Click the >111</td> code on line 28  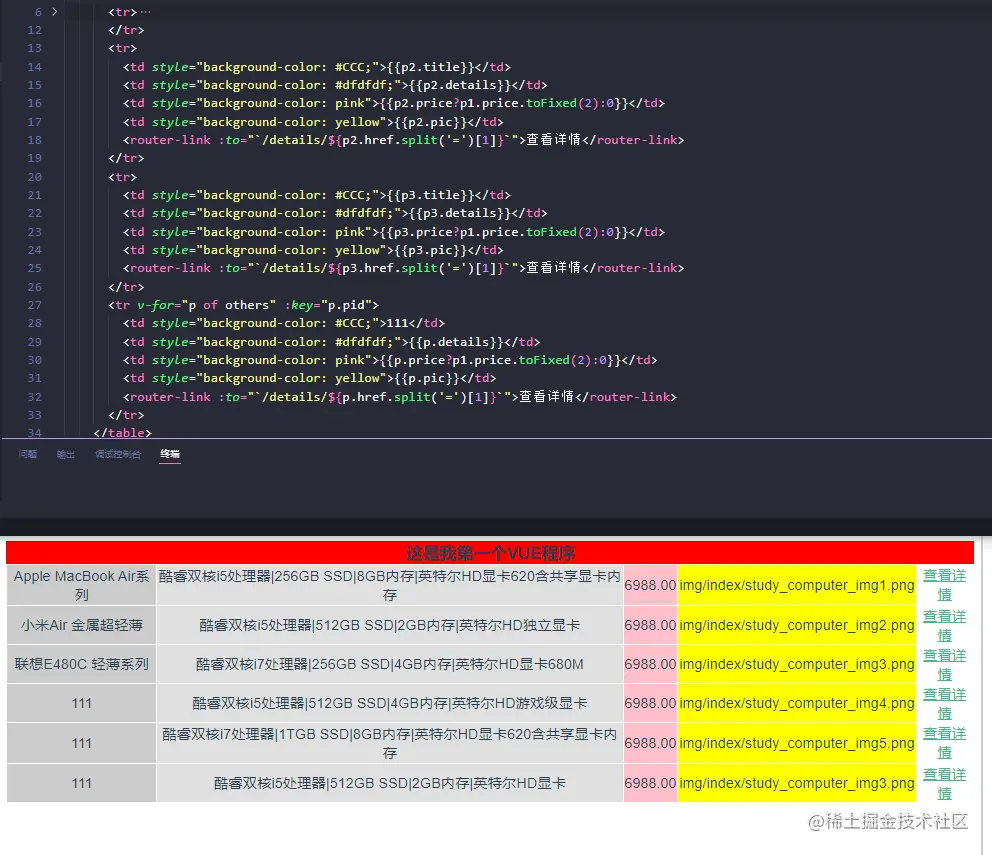tap(412, 323)
